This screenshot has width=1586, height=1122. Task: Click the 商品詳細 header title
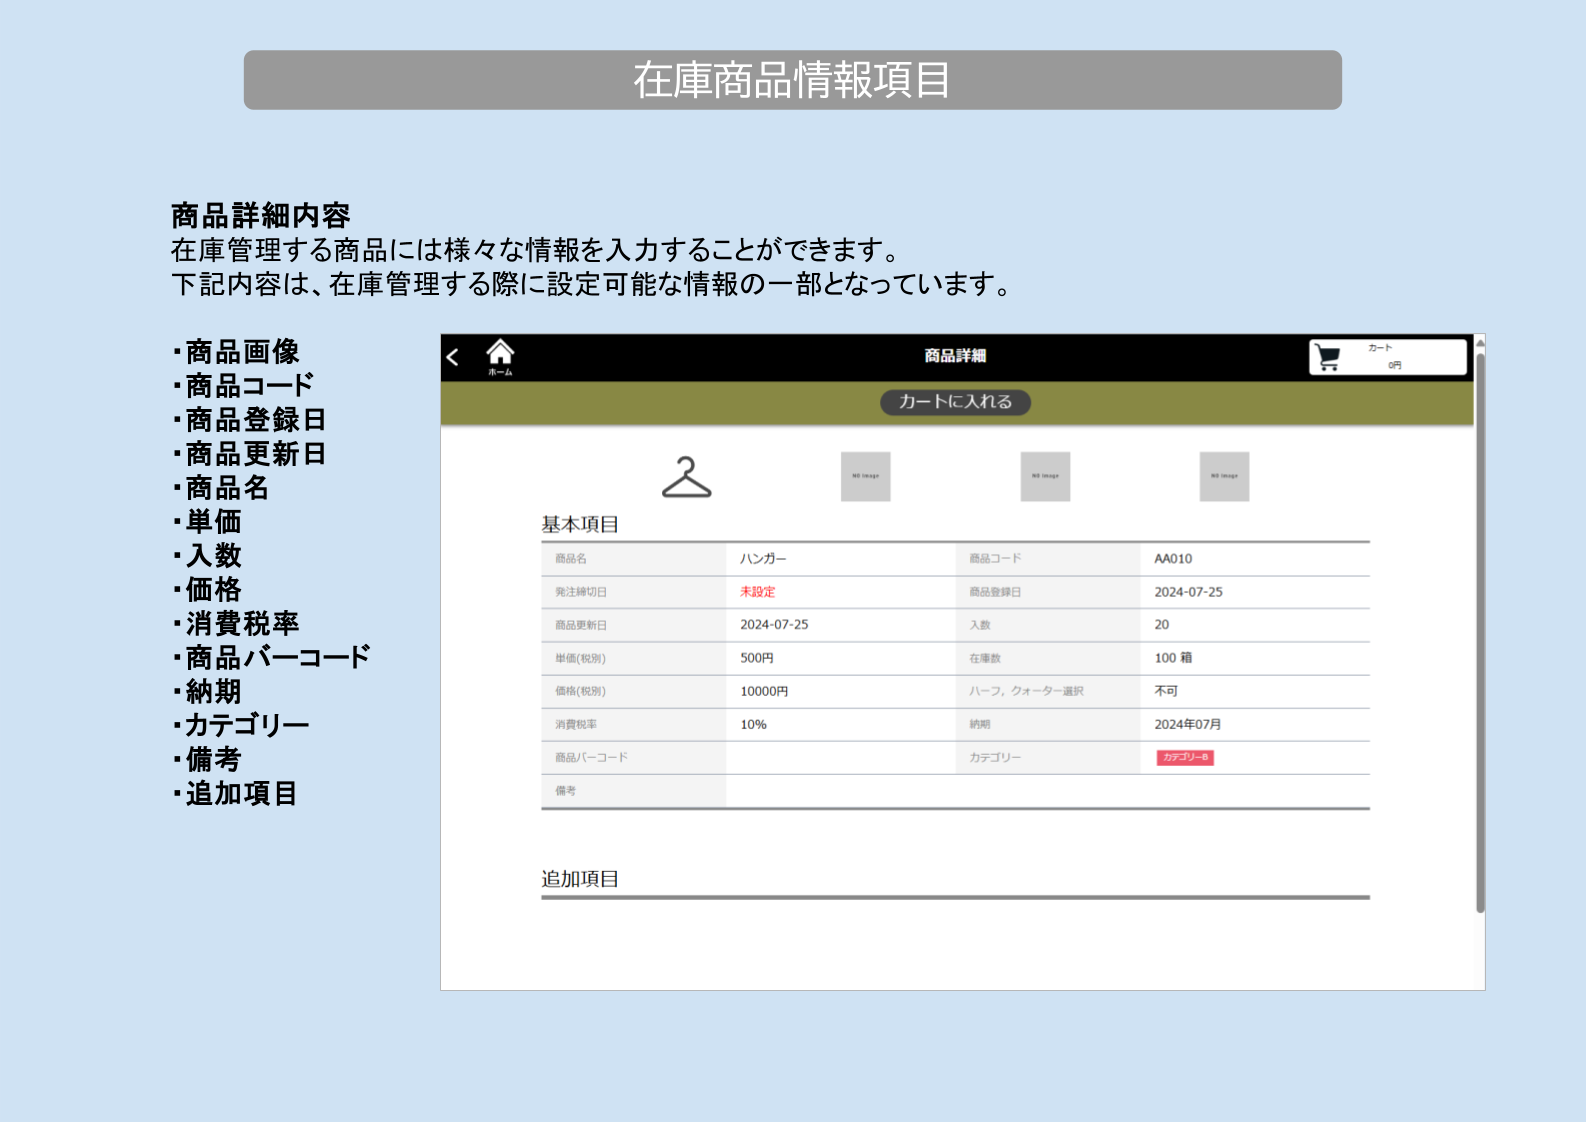955,356
